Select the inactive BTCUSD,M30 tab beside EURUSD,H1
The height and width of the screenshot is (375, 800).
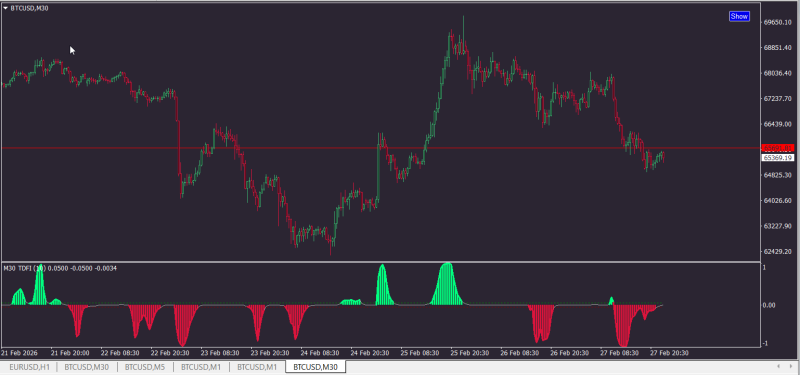tap(87, 367)
